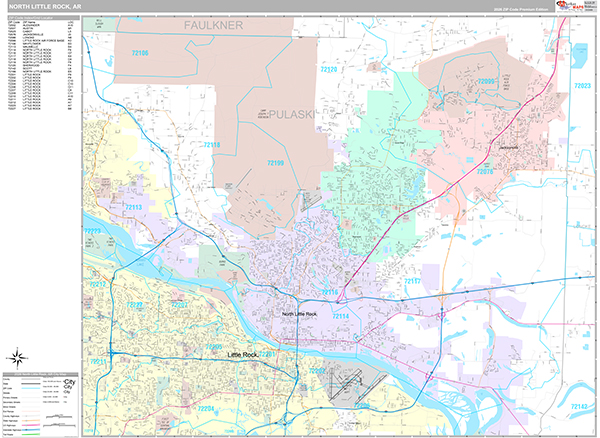Select the Little Rock city label
The width and height of the screenshot is (600, 438).
pos(243,355)
